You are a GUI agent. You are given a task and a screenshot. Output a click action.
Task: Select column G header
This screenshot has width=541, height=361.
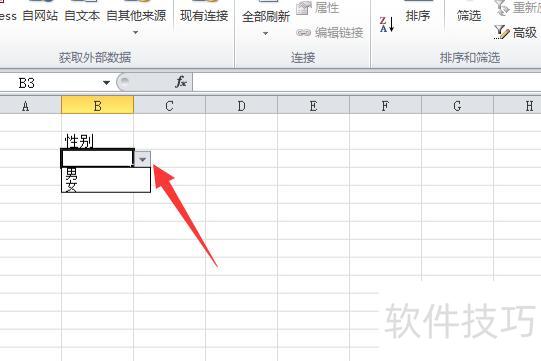click(x=457, y=106)
